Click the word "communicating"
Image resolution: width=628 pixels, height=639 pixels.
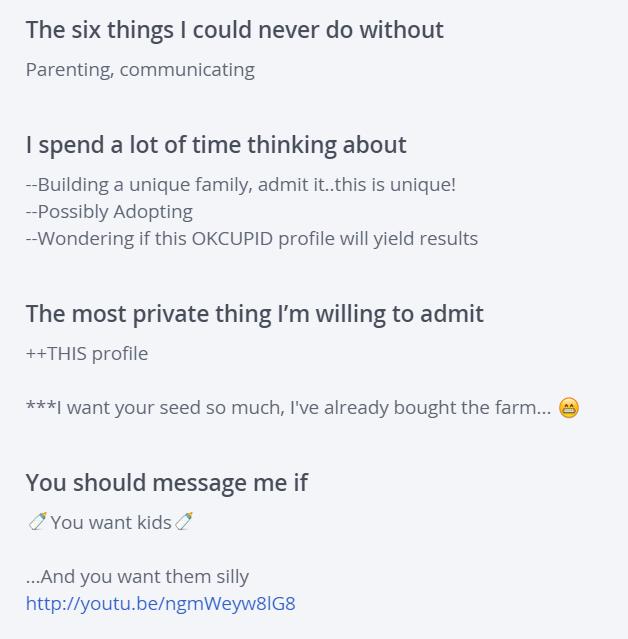[x=187, y=69]
